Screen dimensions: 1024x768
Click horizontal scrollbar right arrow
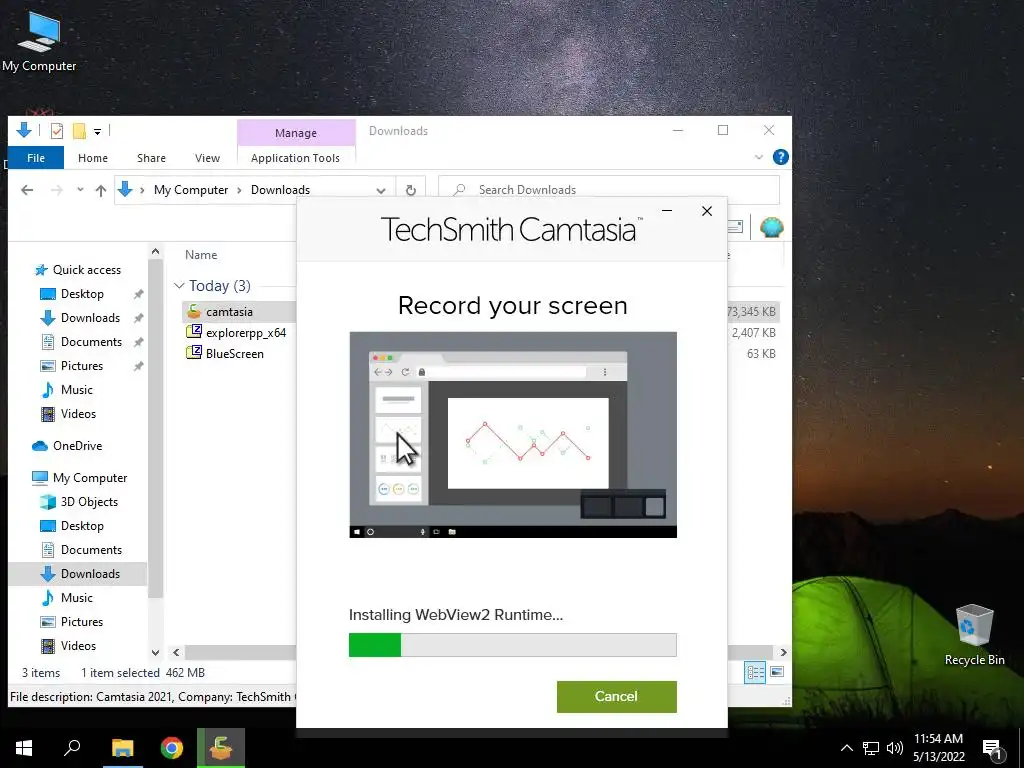click(x=783, y=652)
